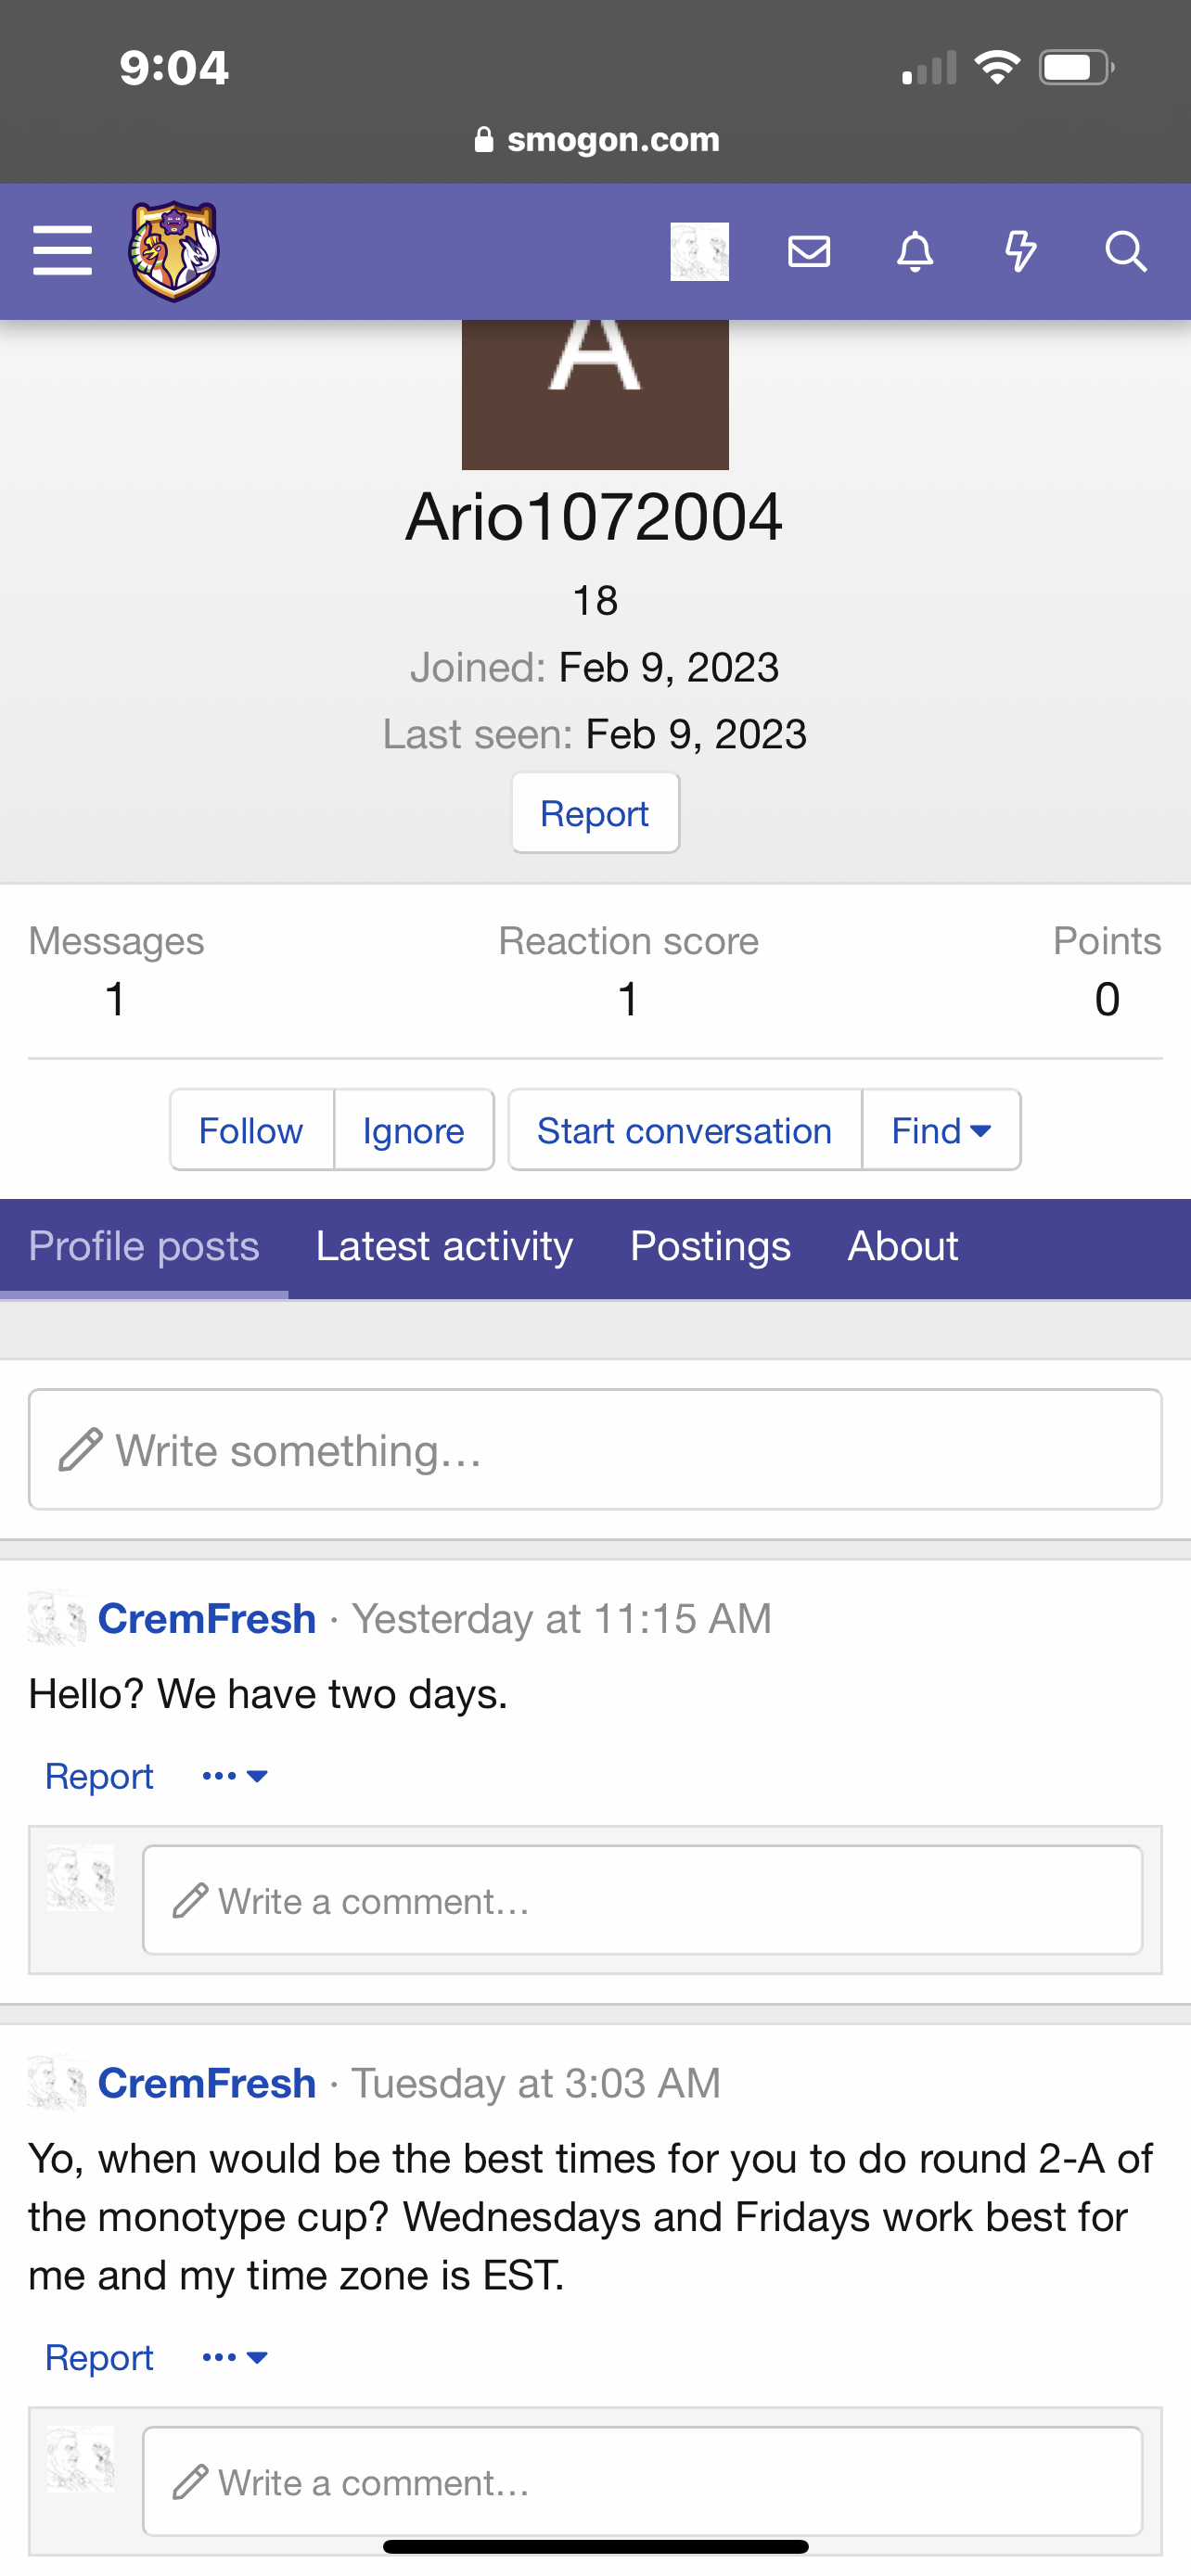Open the What's new lightning icon
This screenshot has width=1191, height=2576.
[1020, 251]
